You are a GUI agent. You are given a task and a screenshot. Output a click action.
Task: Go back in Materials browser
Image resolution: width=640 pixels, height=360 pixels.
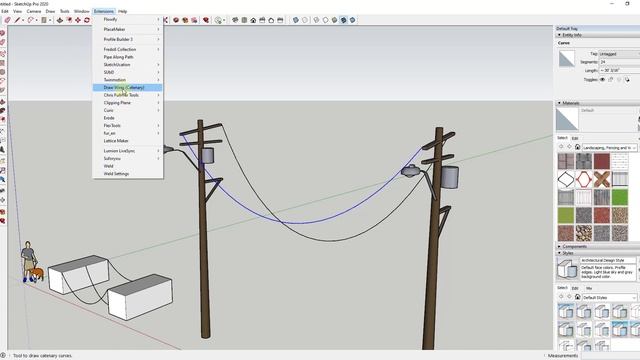pyautogui.click(x=561, y=147)
